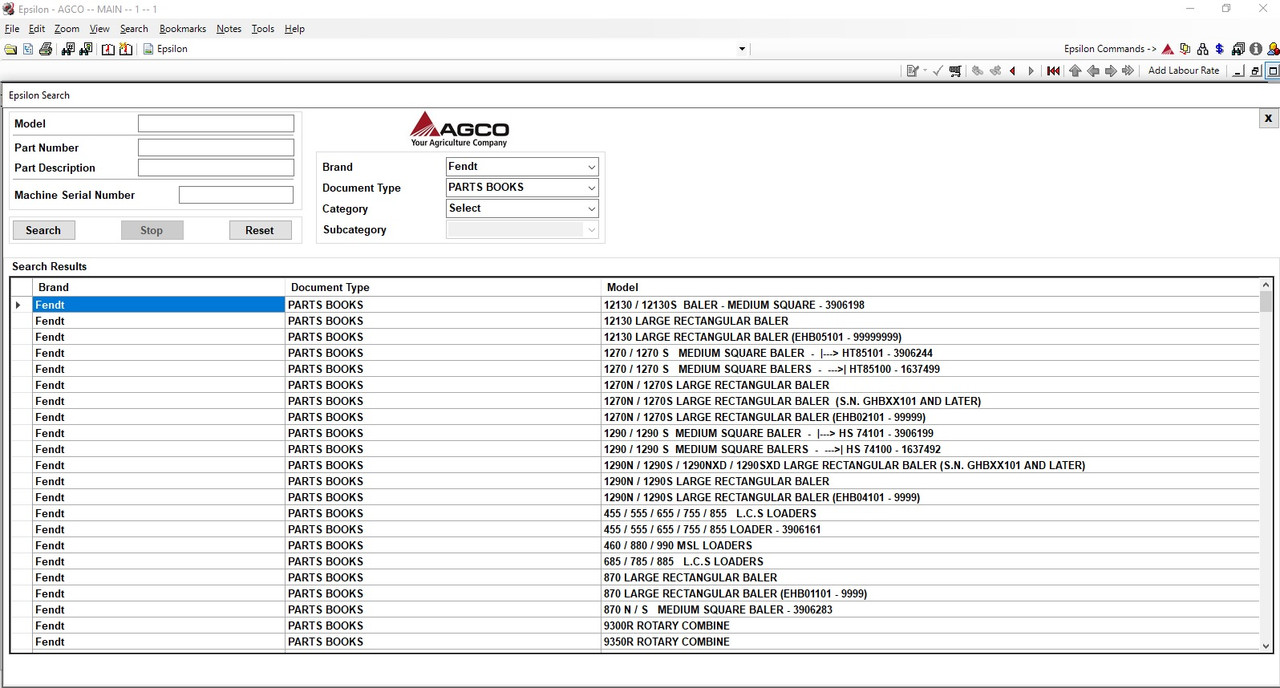The height and width of the screenshot is (688, 1280).
Task: Open the View menu
Action: pyautogui.click(x=100, y=29)
